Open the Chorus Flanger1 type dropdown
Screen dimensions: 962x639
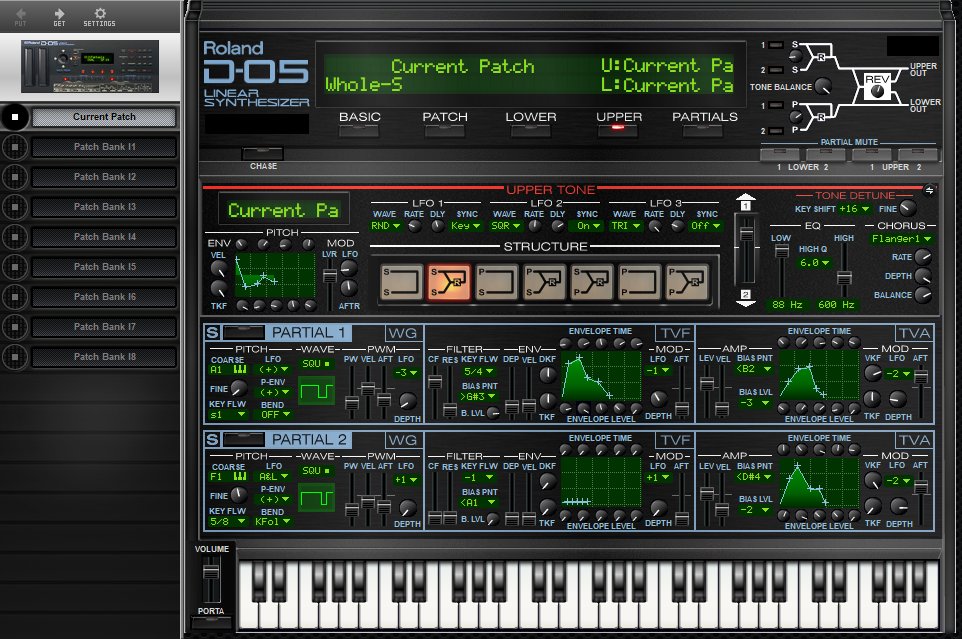tap(901, 239)
